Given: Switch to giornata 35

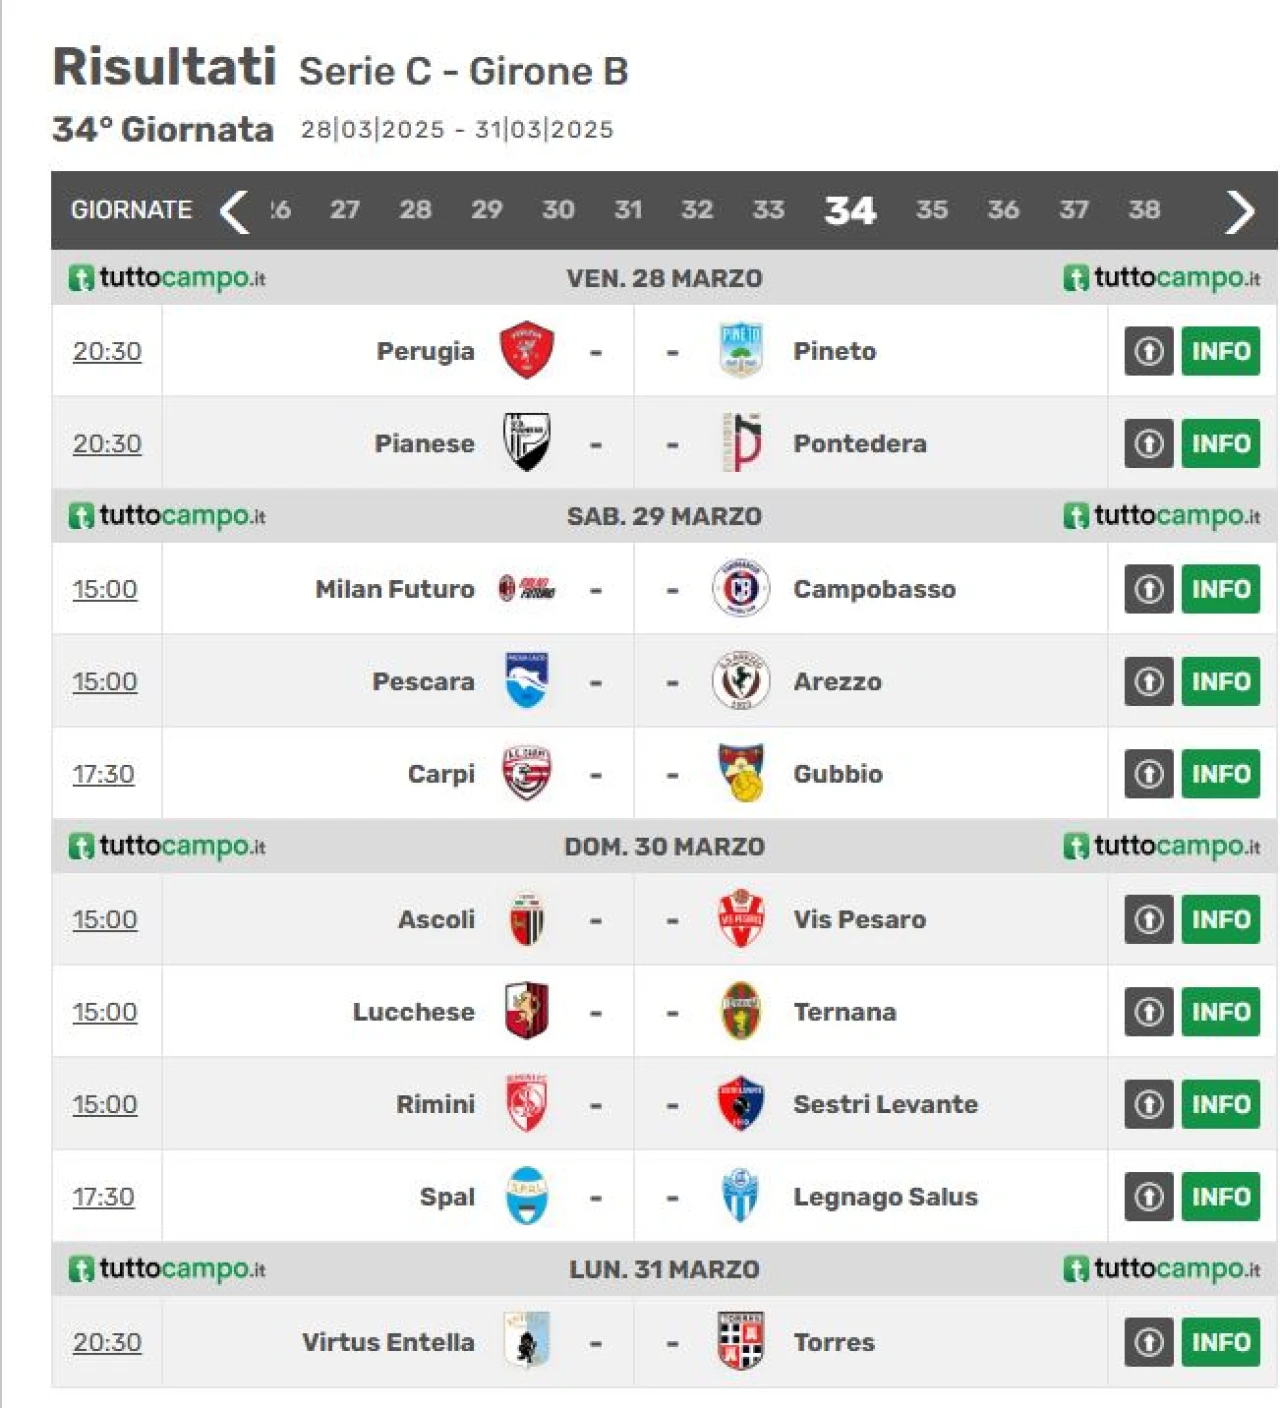Looking at the screenshot, I should pyautogui.click(x=931, y=210).
